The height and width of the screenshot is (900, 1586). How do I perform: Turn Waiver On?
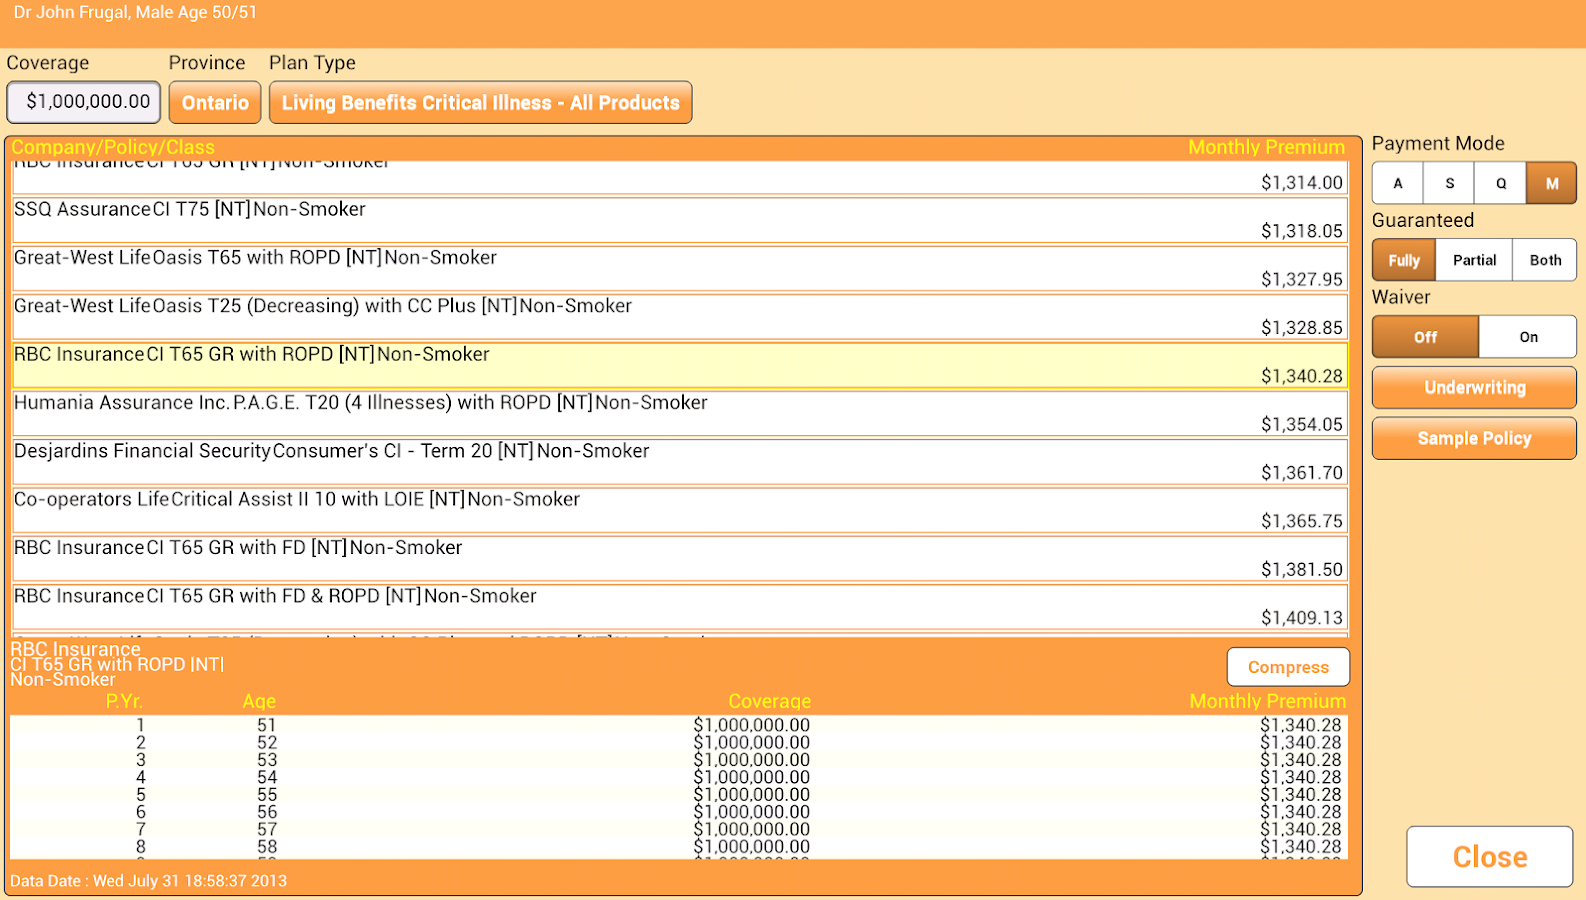click(x=1528, y=337)
